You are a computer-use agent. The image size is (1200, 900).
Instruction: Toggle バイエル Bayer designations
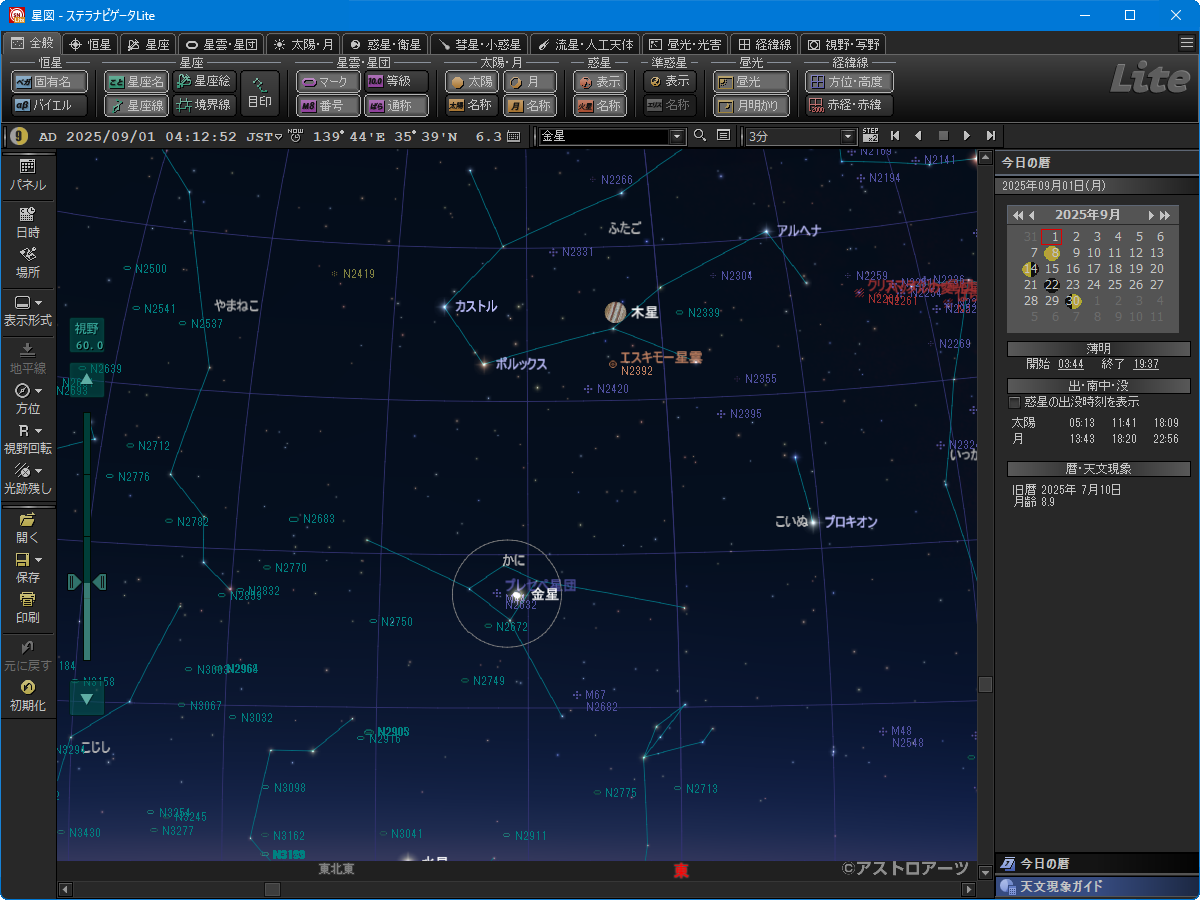(49, 105)
